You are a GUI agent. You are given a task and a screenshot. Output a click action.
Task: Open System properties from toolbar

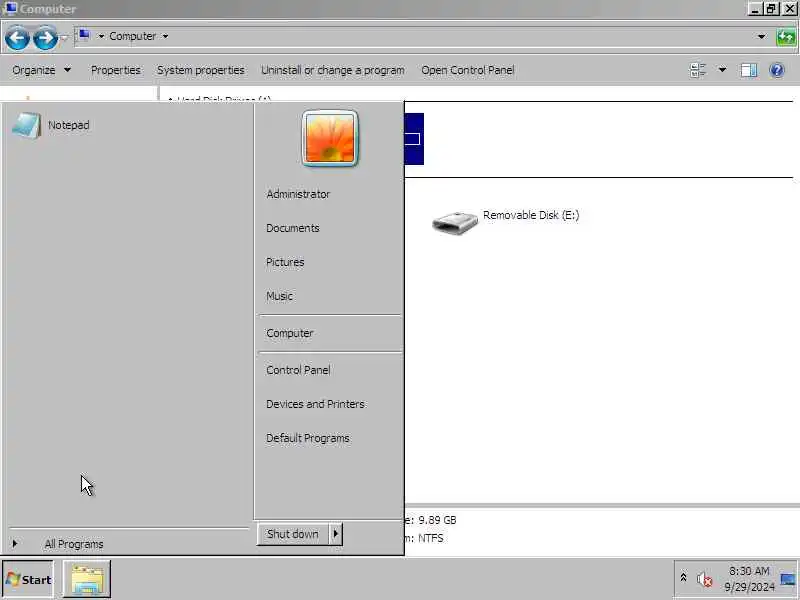point(201,70)
